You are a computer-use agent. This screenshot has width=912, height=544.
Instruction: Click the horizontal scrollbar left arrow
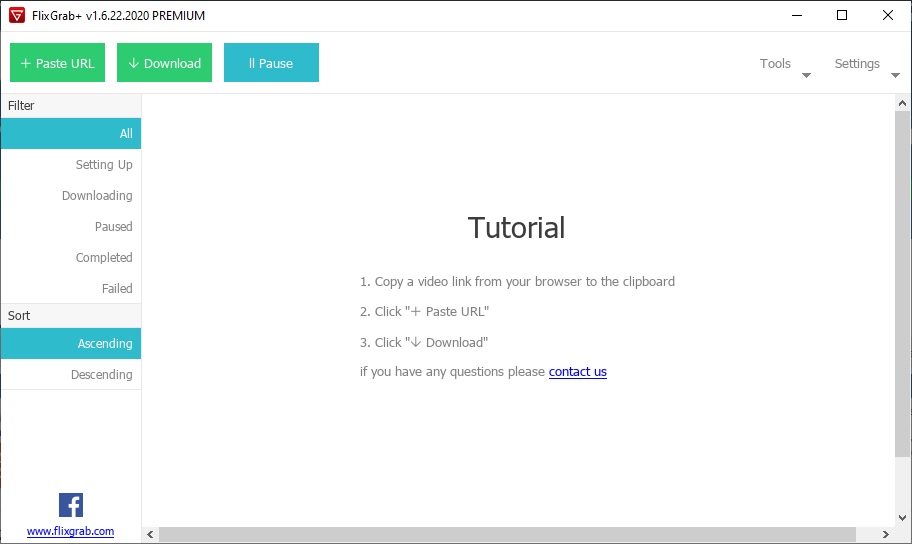(x=150, y=534)
